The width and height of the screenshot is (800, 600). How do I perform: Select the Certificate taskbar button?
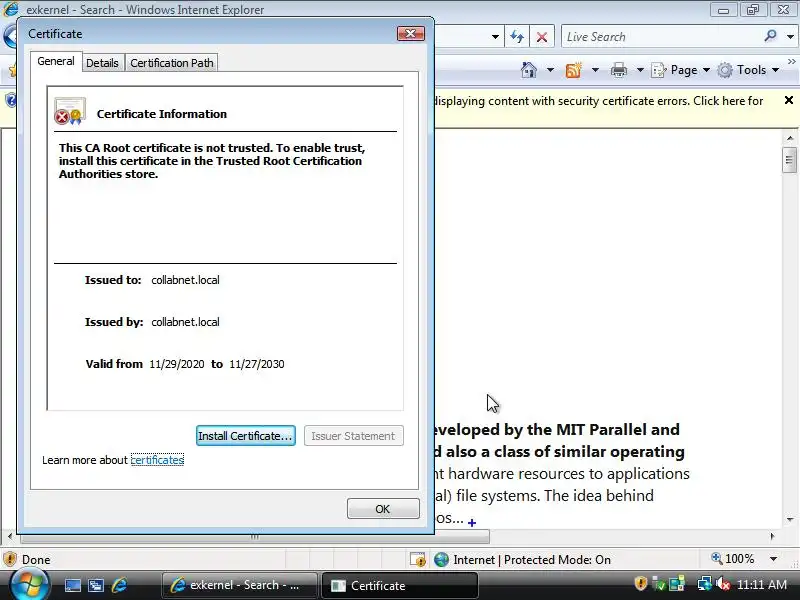tap(399, 585)
